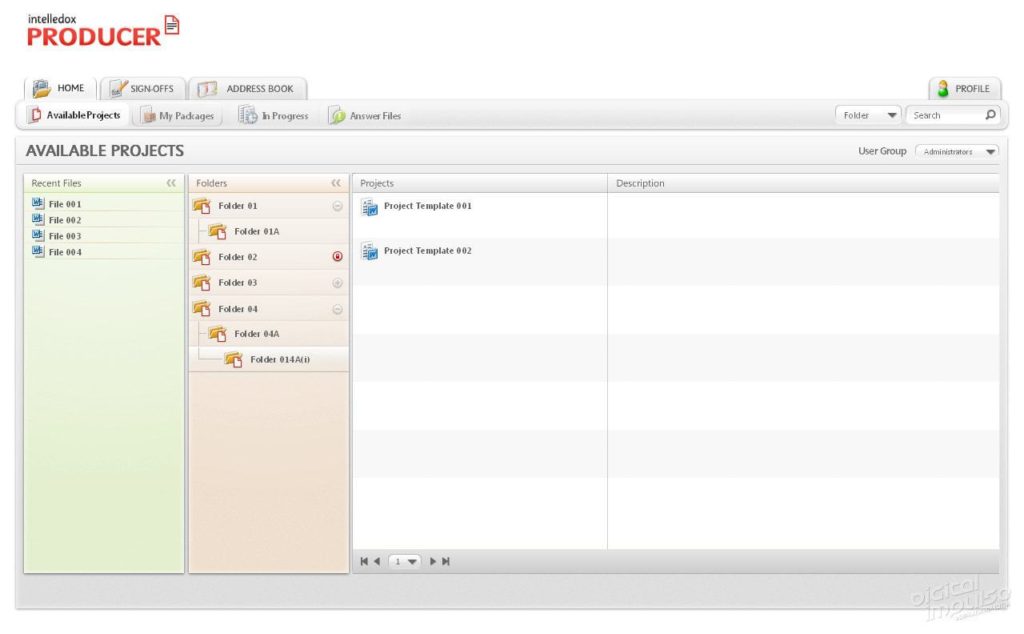Switch to the Sign-Offs tab
The image size is (1024, 634).
[x=142, y=88]
